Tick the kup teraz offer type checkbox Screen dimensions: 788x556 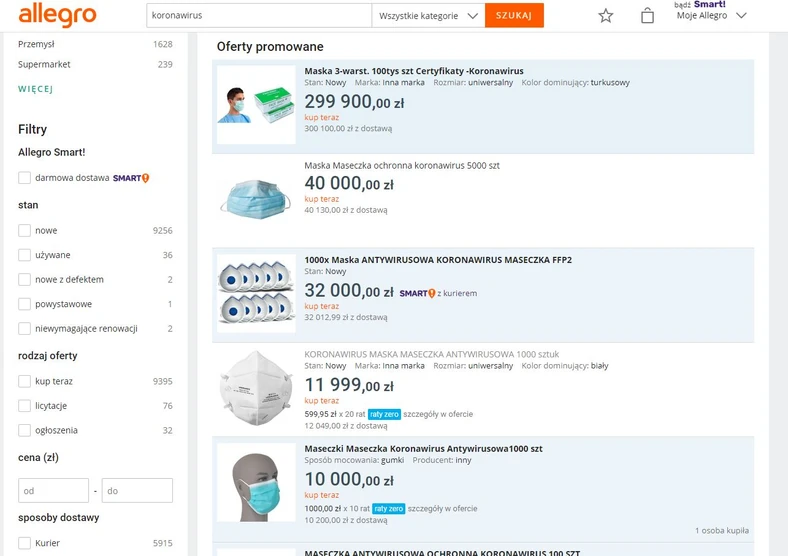pyautogui.click(x=25, y=381)
